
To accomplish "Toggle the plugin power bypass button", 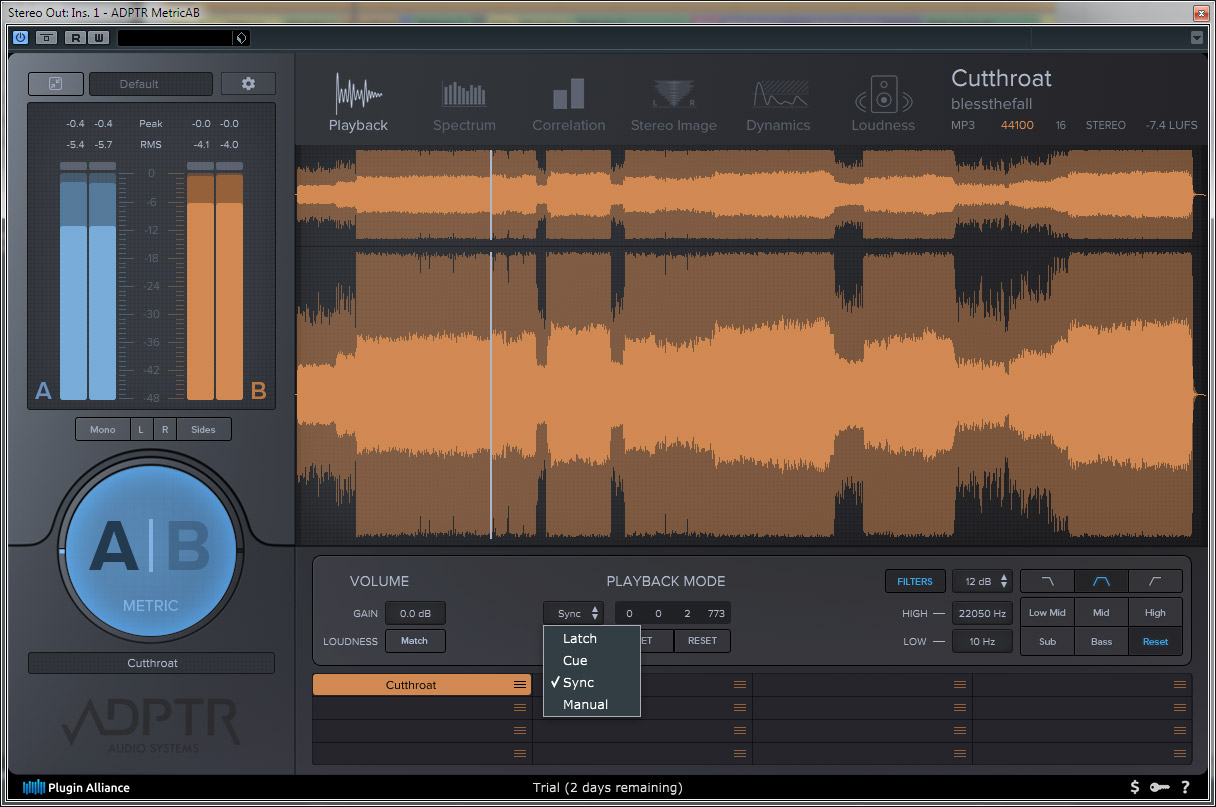I will 21,37.
